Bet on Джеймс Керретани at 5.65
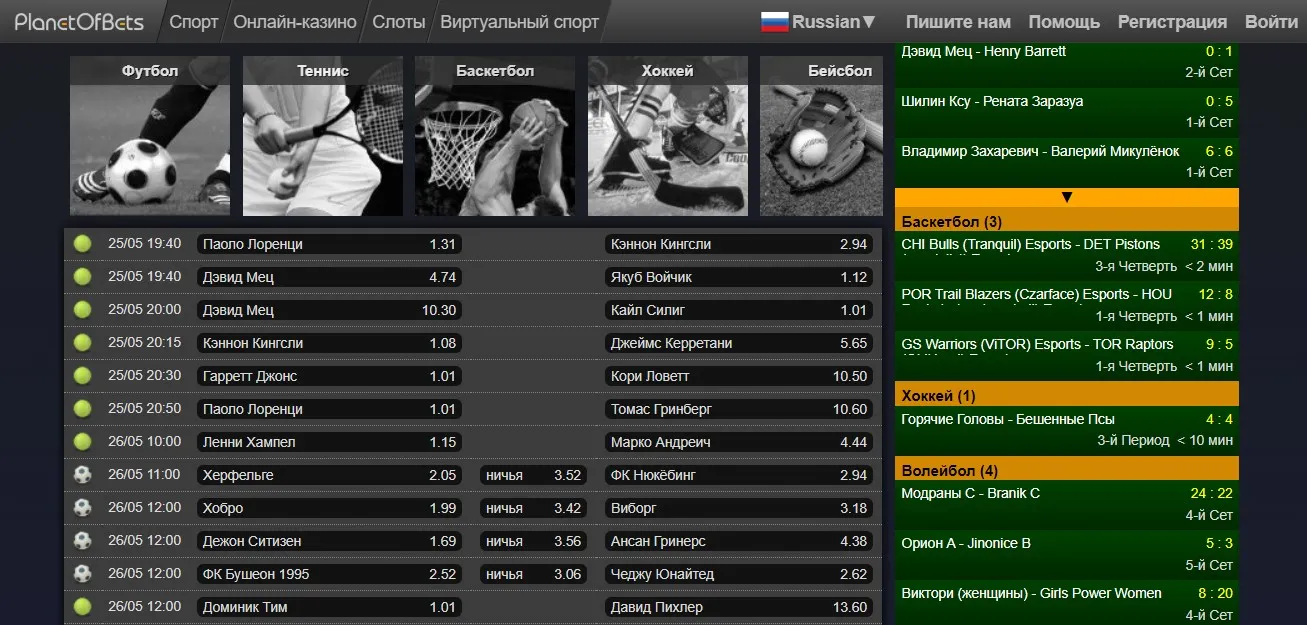The height and width of the screenshot is (625, 1307). tap(739, 343)
